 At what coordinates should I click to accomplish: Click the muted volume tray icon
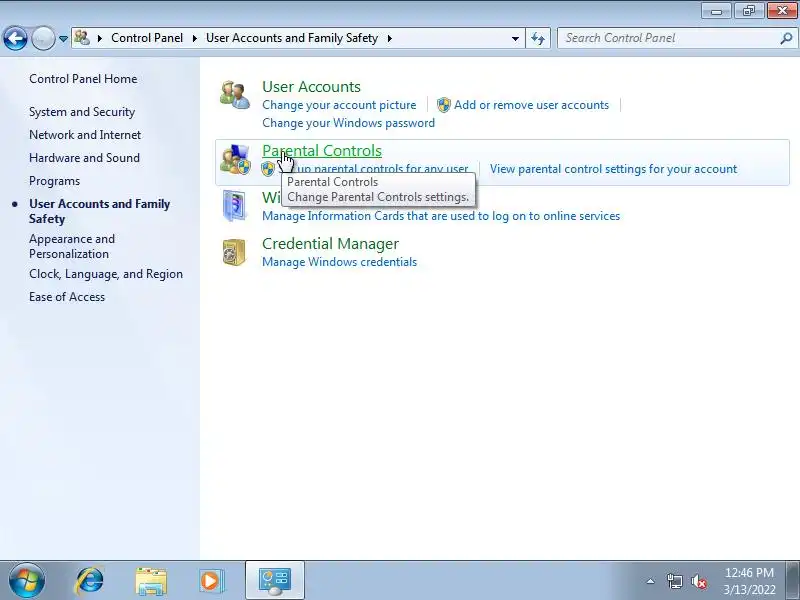(699, 582)
